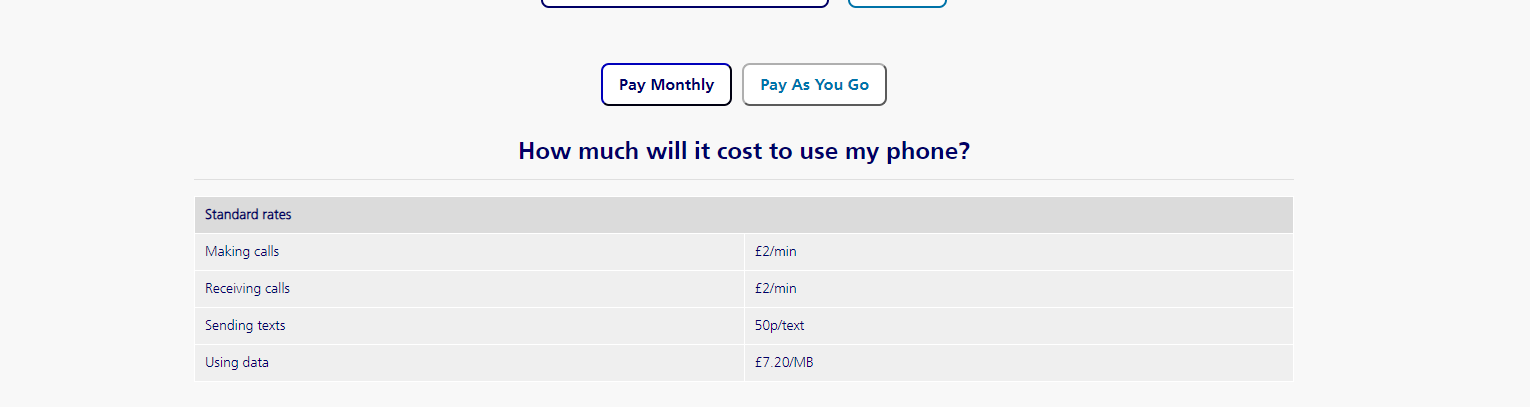The height and width of the screenshot is (407, 1530).
Task: Click the wide dark-blue outlined button at top
Action: 685,3
